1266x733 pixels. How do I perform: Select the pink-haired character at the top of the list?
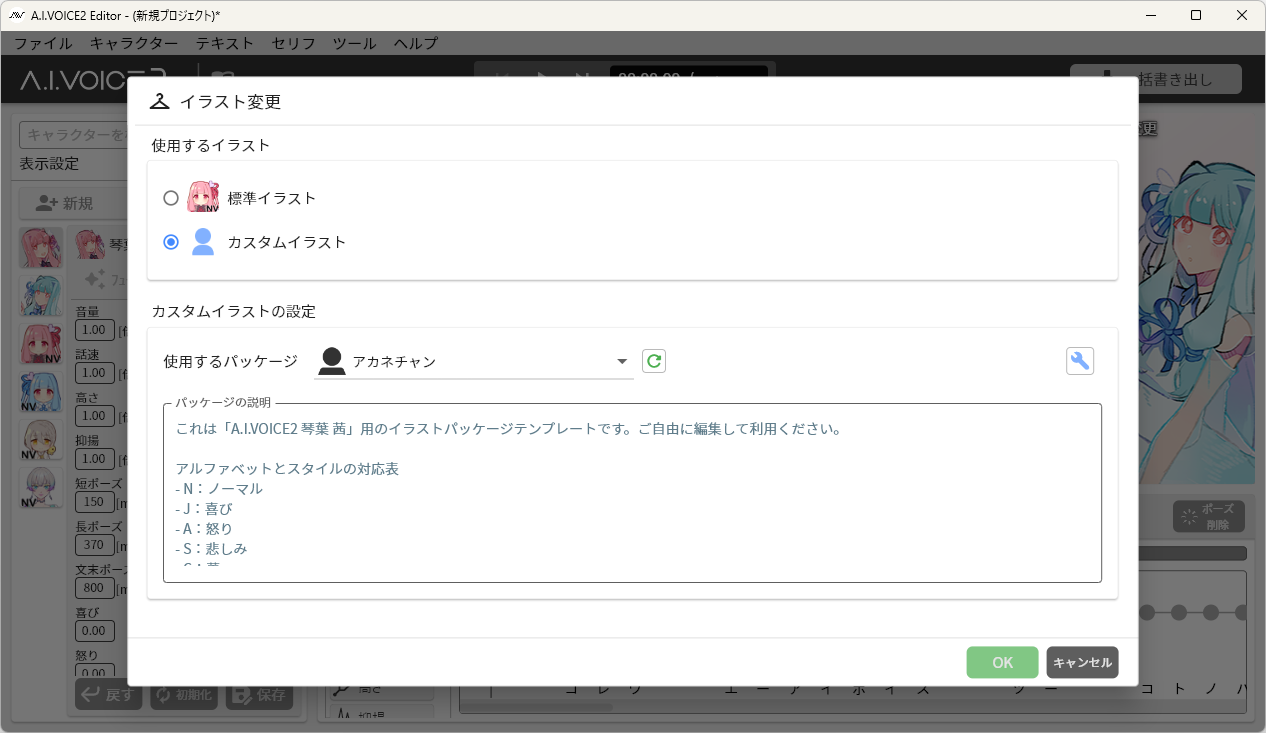(x=41, y=247)
